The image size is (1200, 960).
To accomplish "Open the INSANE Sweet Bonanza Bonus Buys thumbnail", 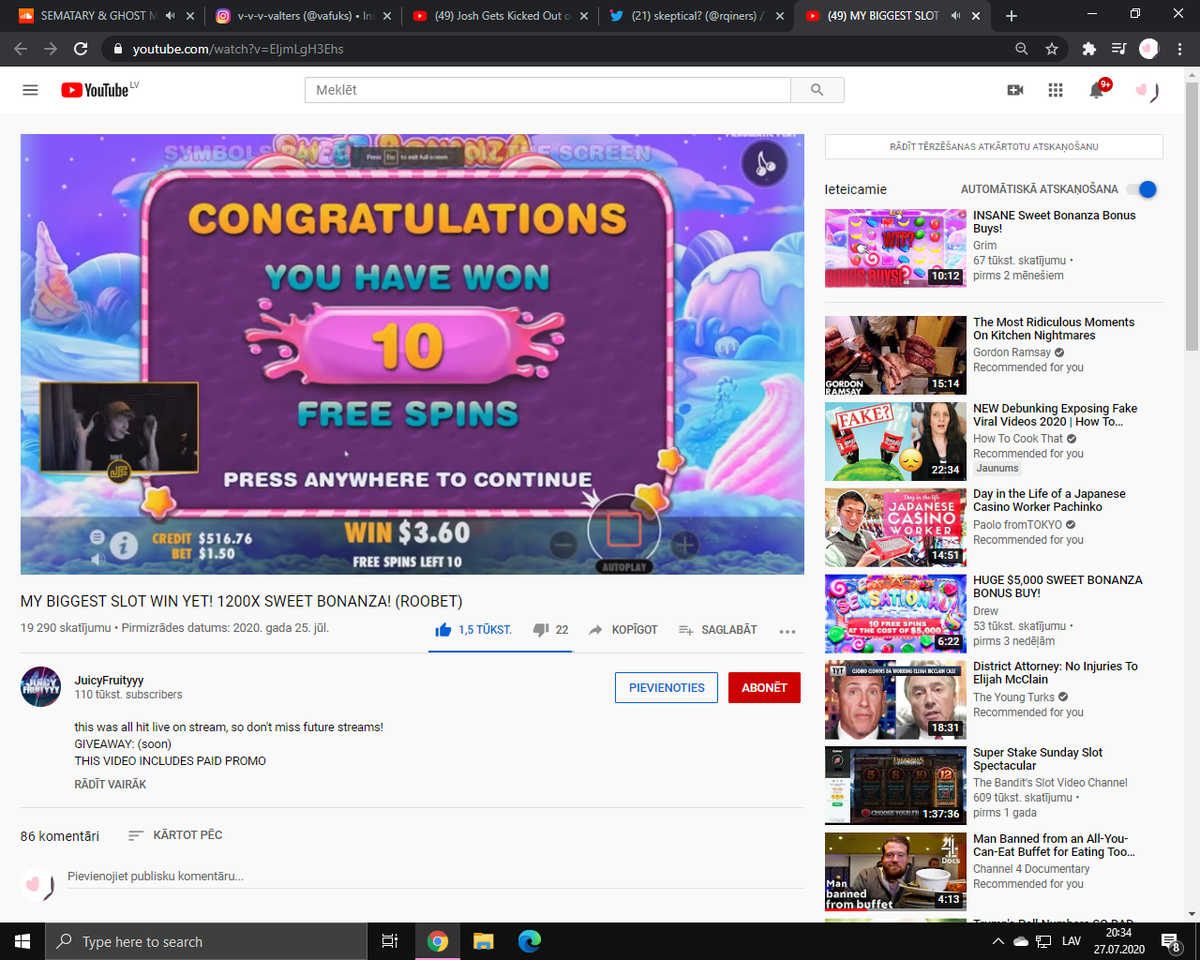I will [895, 248].
